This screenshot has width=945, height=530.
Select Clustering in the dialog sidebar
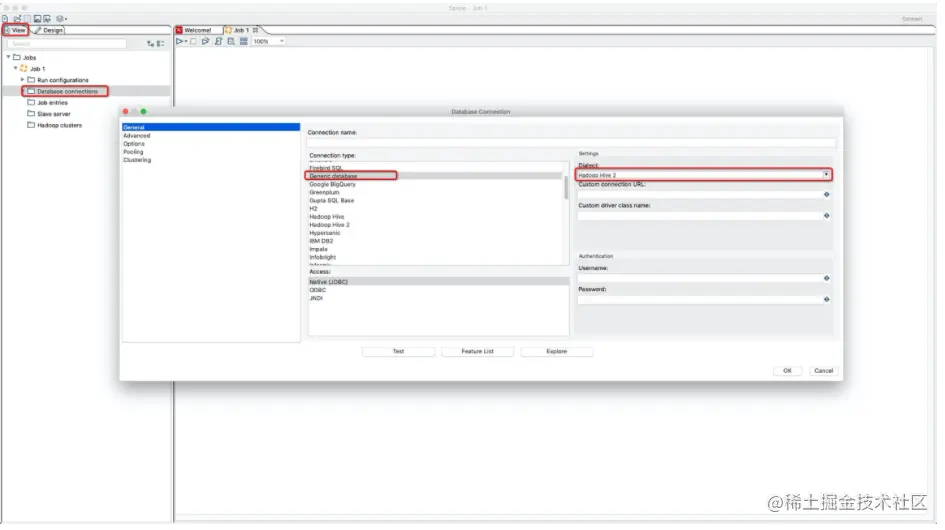[x=137, y=160]
